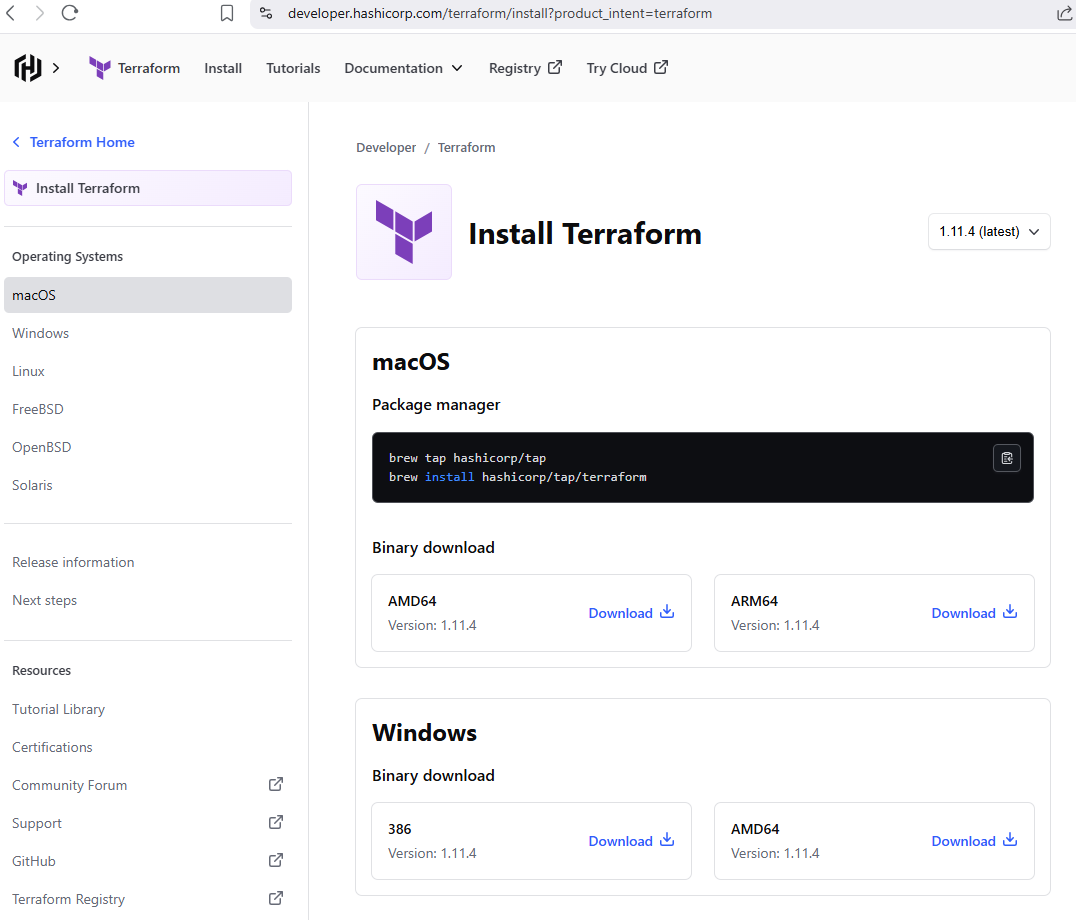Click the external-link icon beside Terraform Registry

tap(276, 898)
